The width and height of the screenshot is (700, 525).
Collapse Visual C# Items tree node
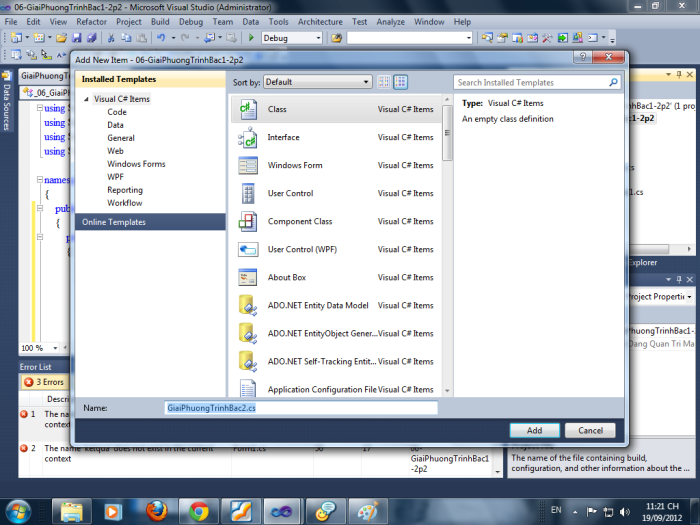coord(86,99)
